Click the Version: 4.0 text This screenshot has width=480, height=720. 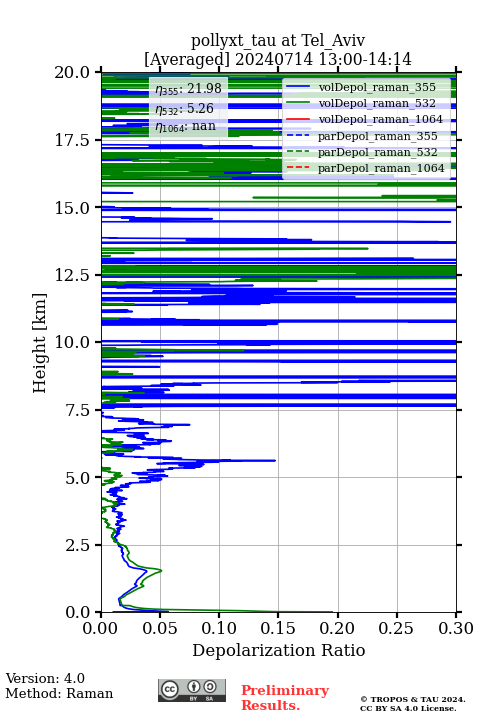pos(45,678)
